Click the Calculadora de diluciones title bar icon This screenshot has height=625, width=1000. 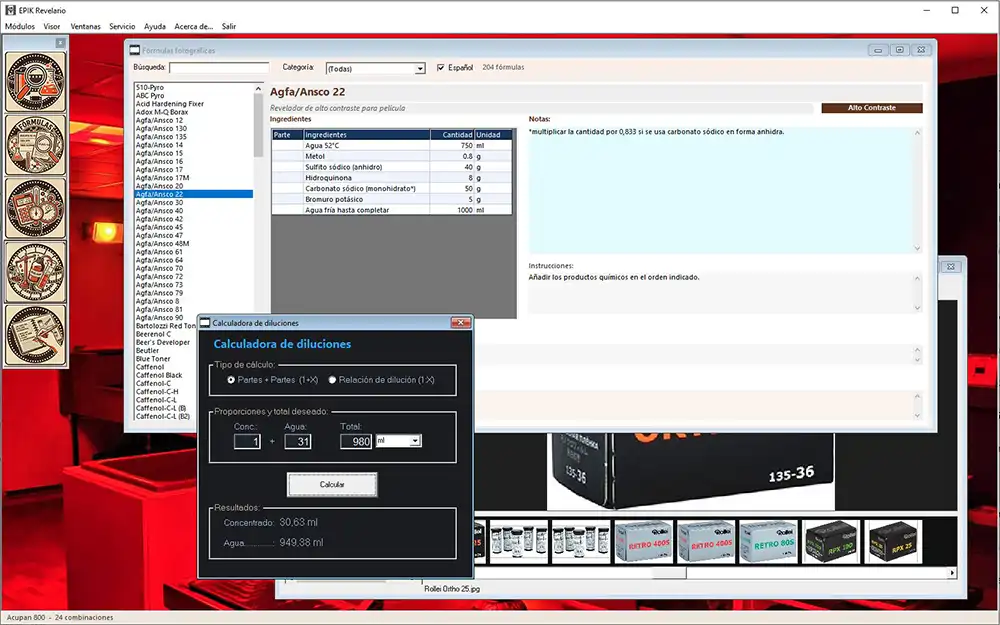coord(205,323)
